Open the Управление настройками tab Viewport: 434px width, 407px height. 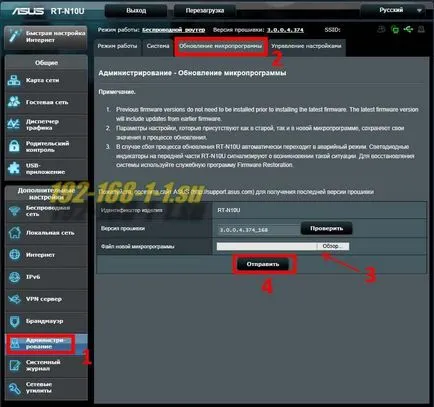[306, 46]
